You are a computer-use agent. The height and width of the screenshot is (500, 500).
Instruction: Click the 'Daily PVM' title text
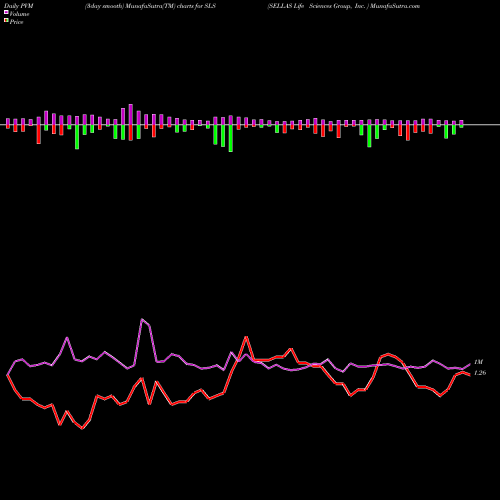click(19, 6)
